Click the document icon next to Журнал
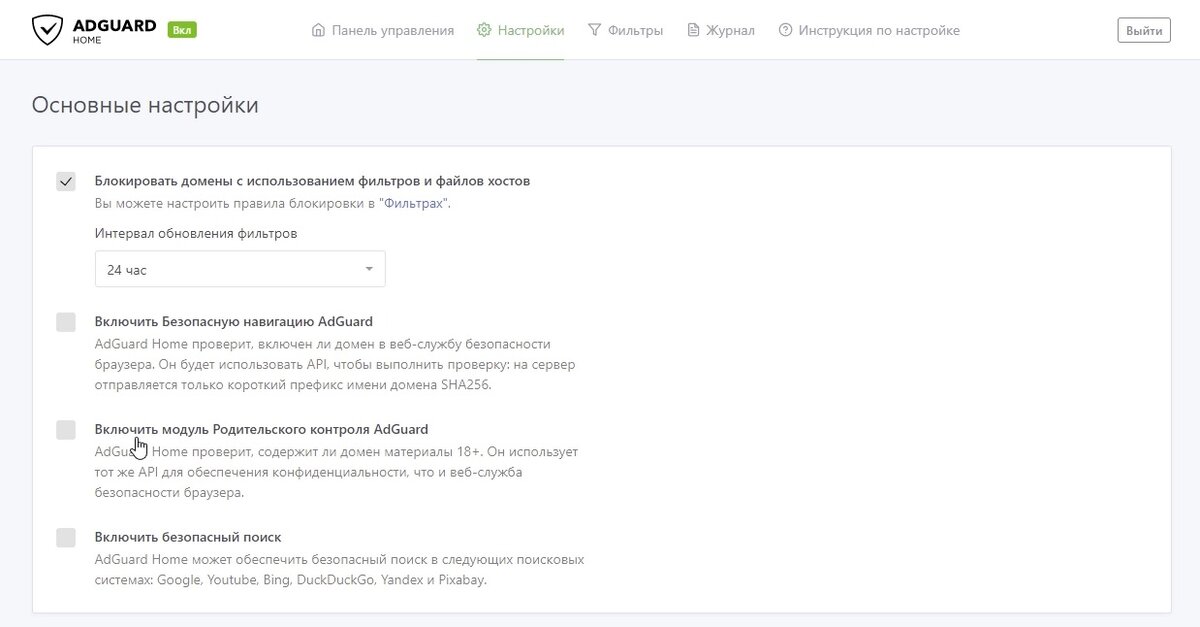The width and height of the screenshot is (1200, 627). [693, 30]
